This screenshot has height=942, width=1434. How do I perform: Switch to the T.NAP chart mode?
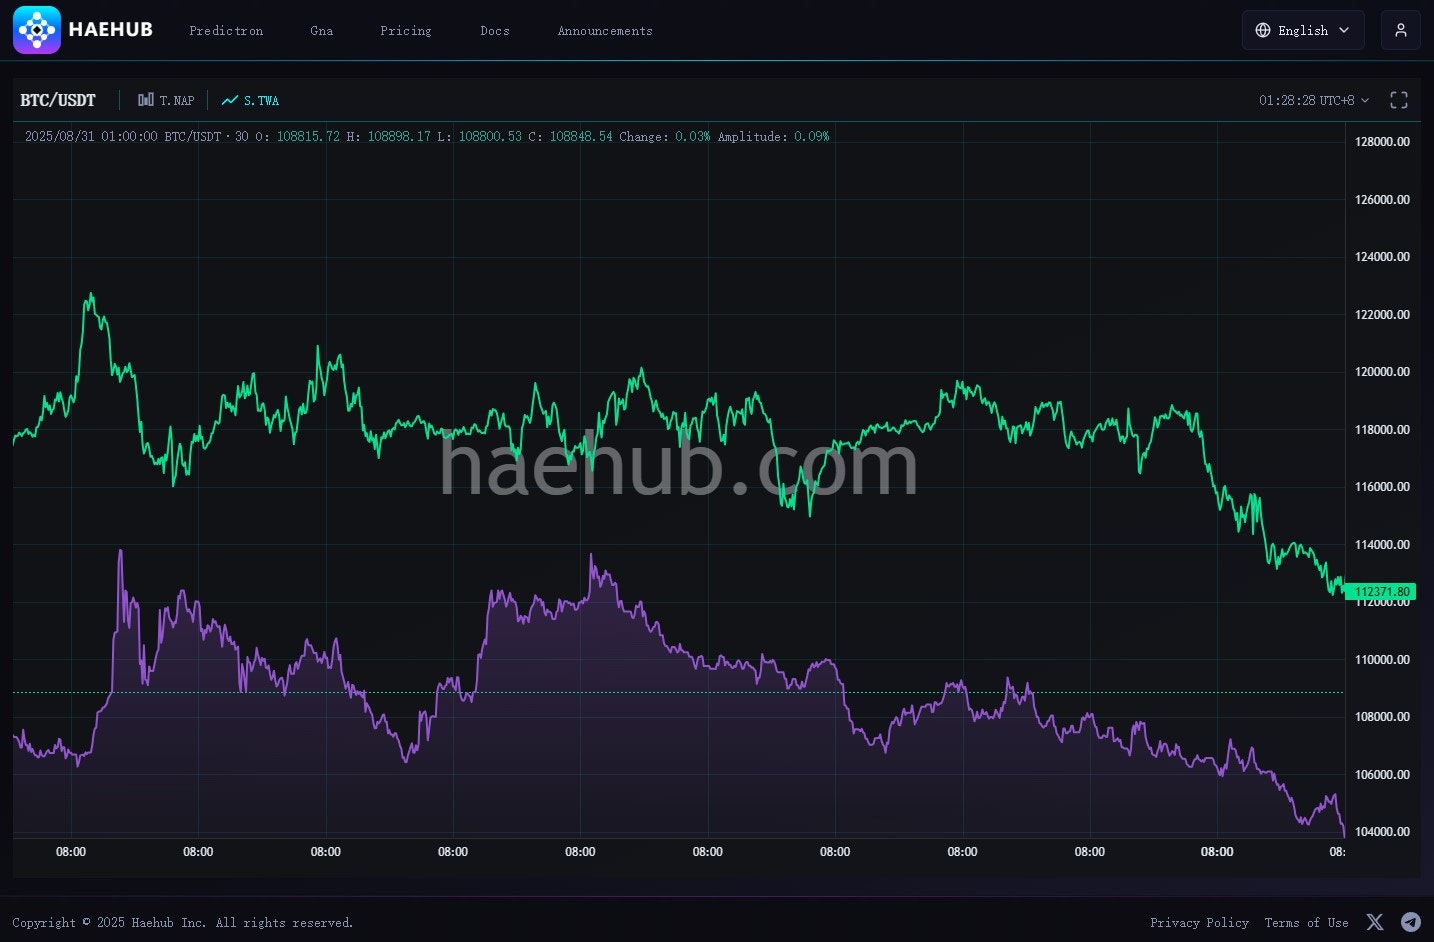[166, 100]
